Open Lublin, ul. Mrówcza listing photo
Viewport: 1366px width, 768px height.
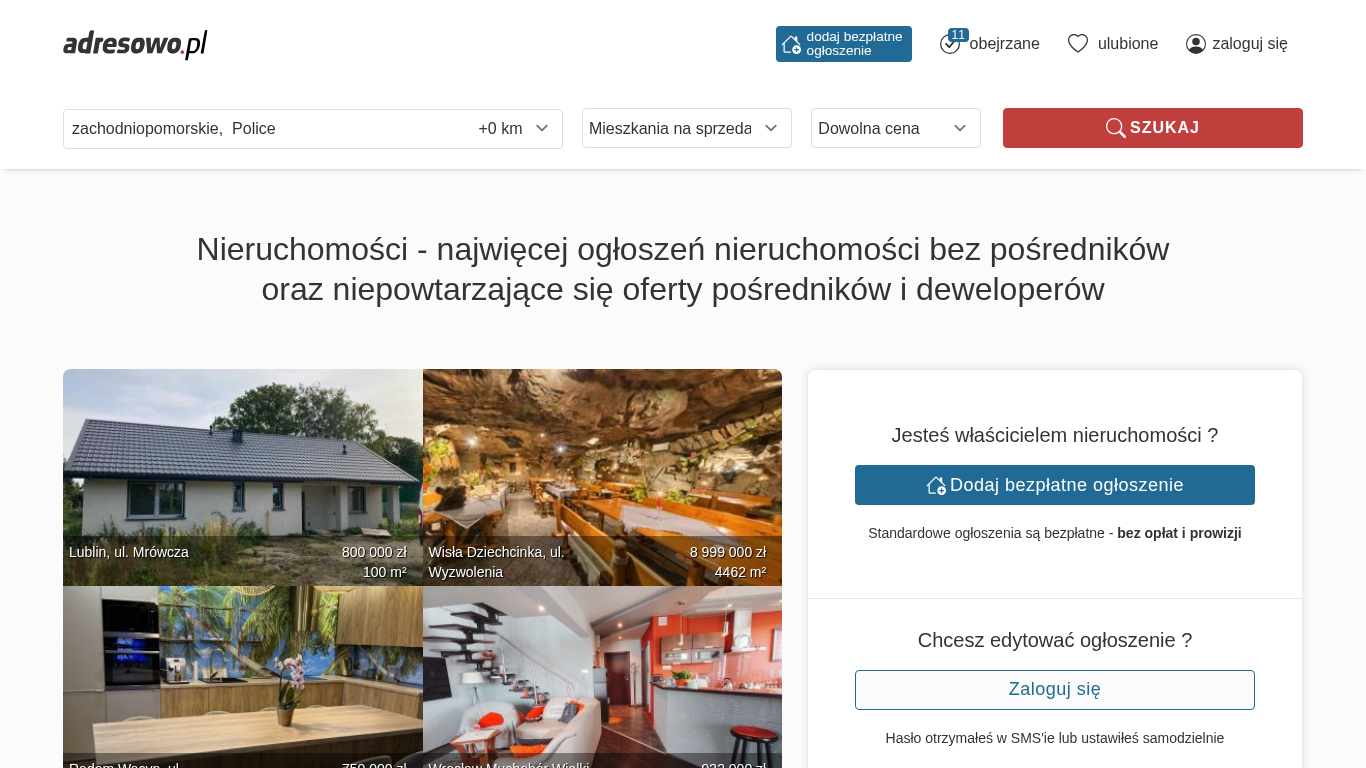[x=243, y=477]
